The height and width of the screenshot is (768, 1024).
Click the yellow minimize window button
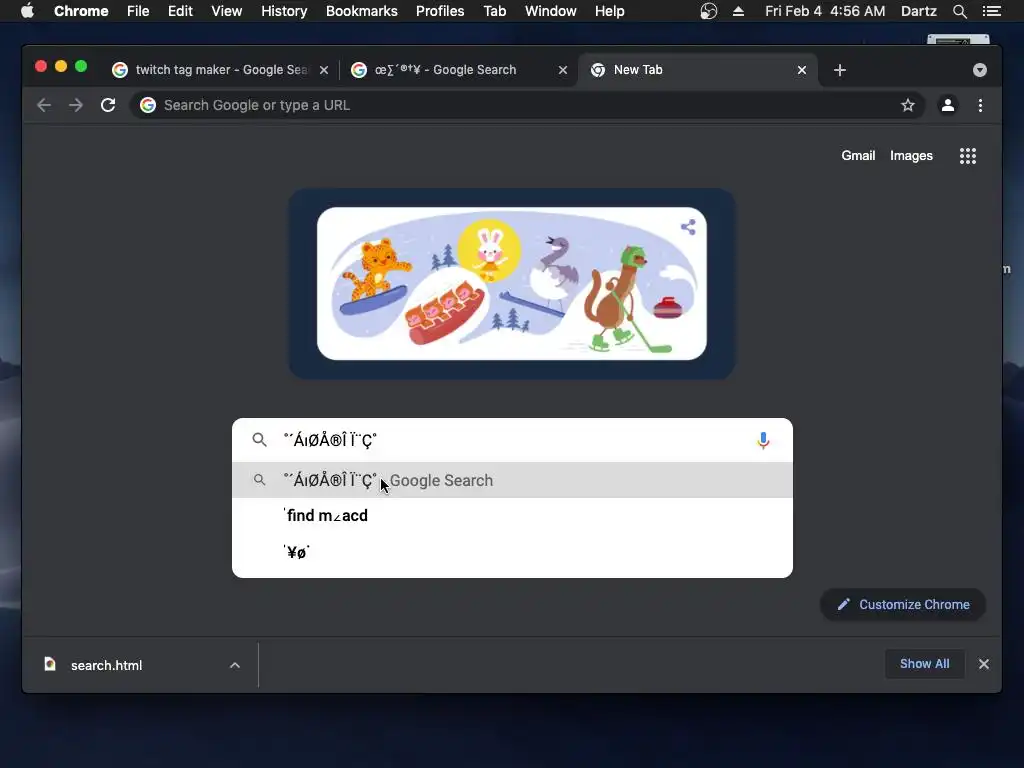61,66
